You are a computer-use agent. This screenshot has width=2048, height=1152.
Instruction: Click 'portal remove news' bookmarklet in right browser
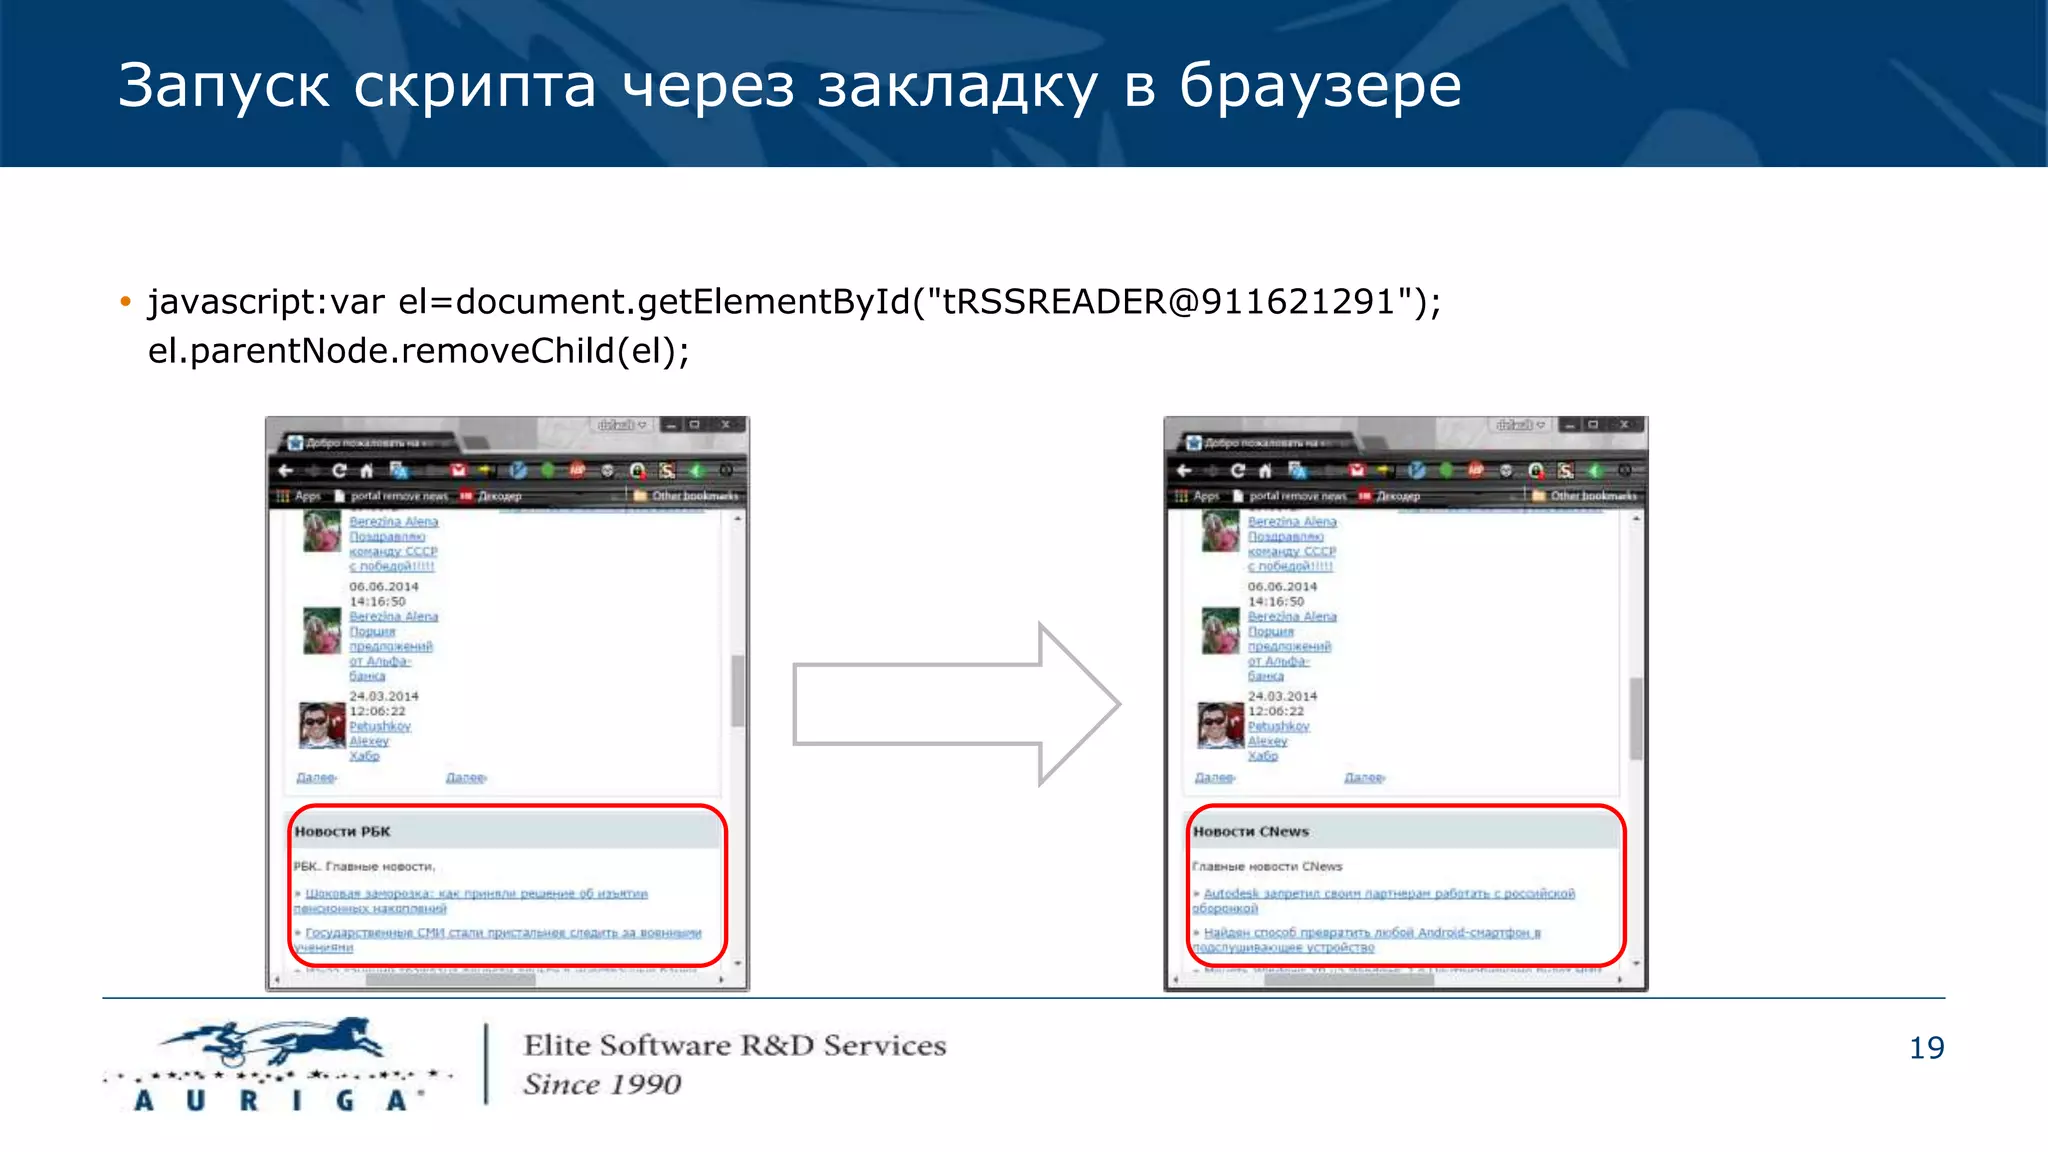tap(1290, 496)
